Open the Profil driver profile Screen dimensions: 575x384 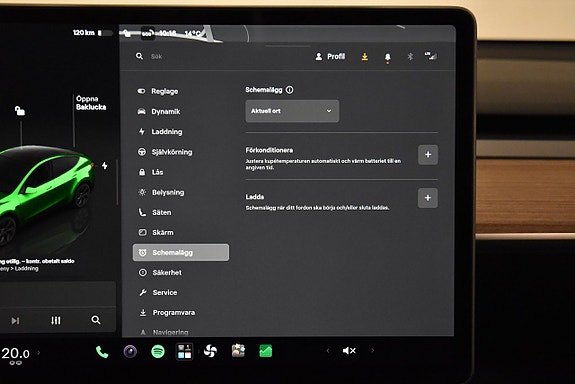pyautogui.click(x=330, y=56)
